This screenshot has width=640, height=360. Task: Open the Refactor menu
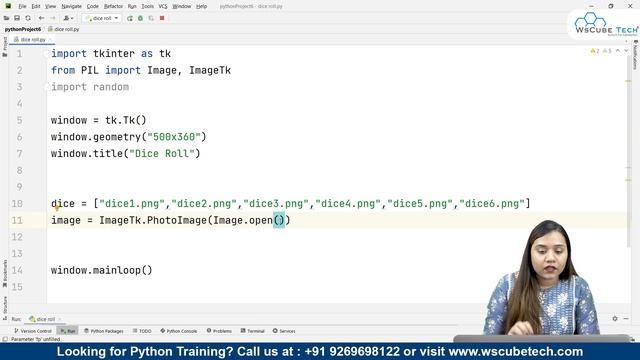pyautogui.click(x=113, y=6)
